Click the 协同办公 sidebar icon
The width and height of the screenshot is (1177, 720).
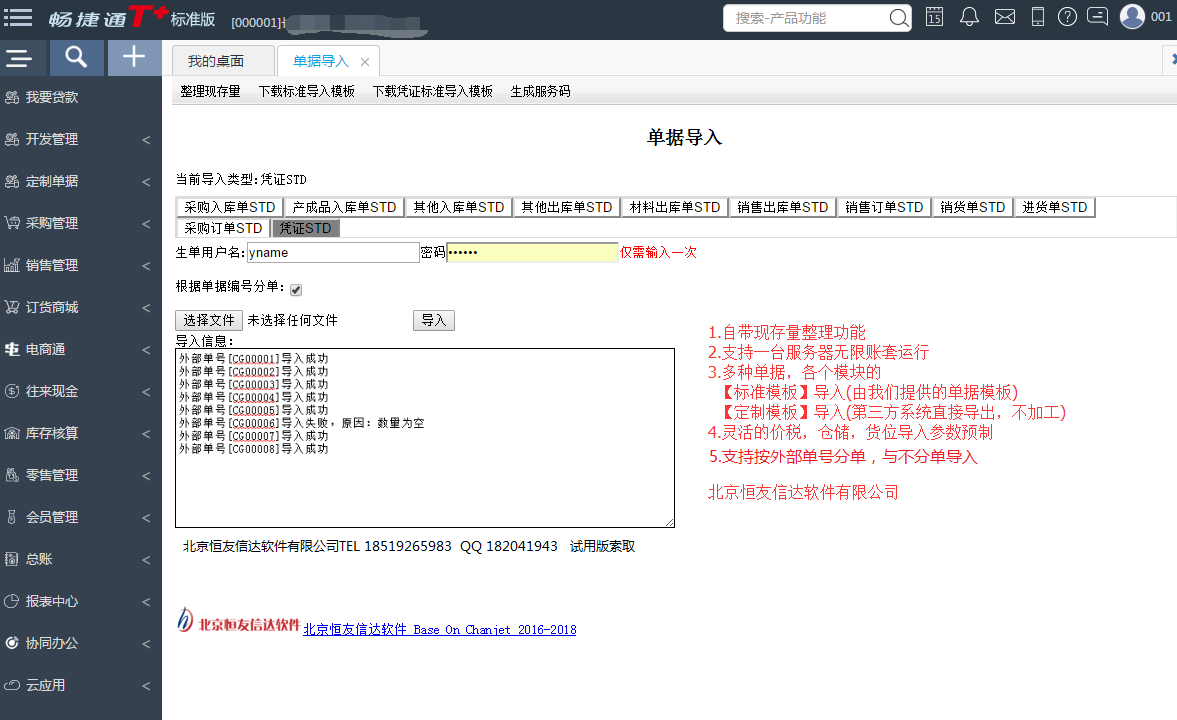[x=12, y=643]
